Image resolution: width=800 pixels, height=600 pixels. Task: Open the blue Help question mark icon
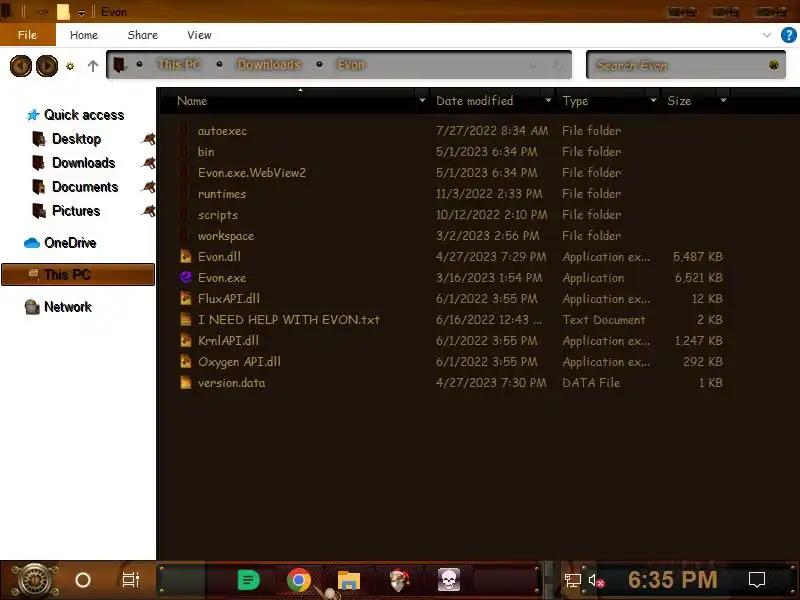788,35
